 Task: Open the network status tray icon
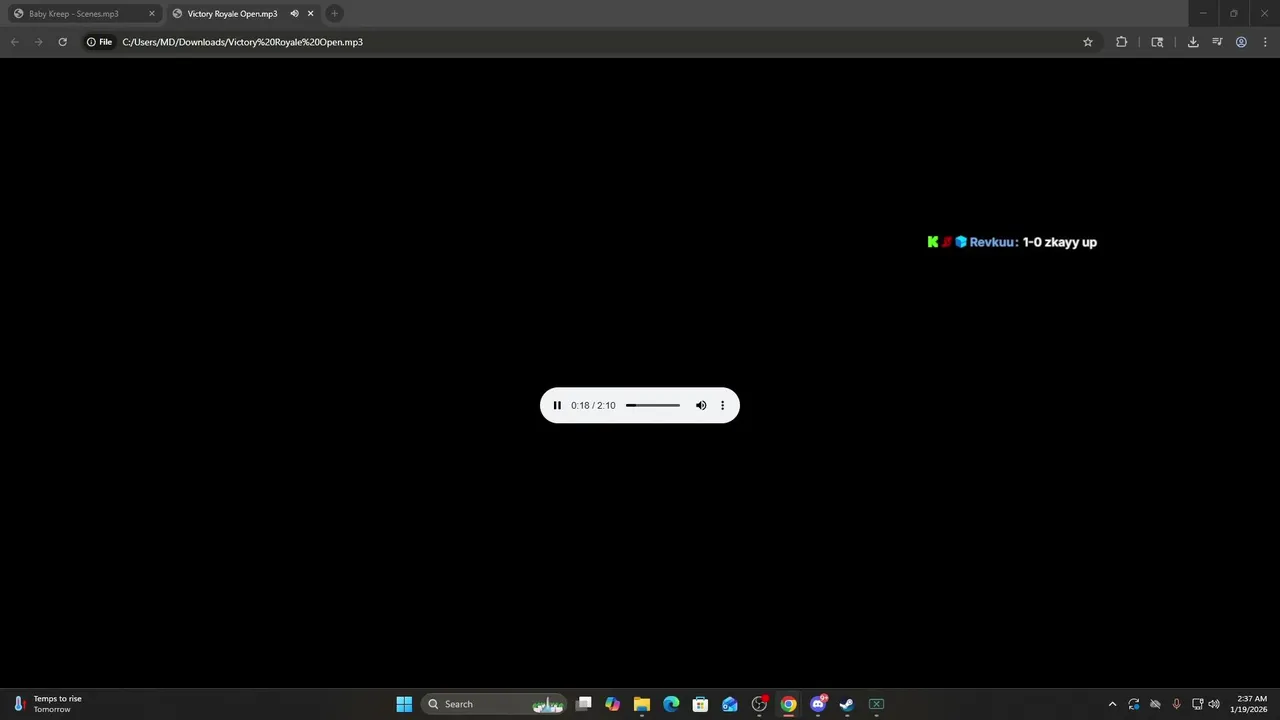tap(1197, 704)
